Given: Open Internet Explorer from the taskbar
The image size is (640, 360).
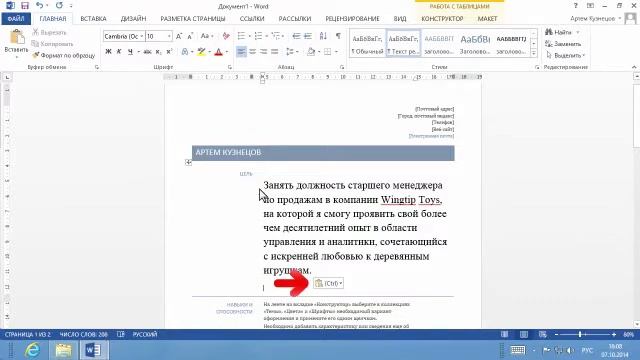Looking at the screenshot, I should tap(33, 350).
